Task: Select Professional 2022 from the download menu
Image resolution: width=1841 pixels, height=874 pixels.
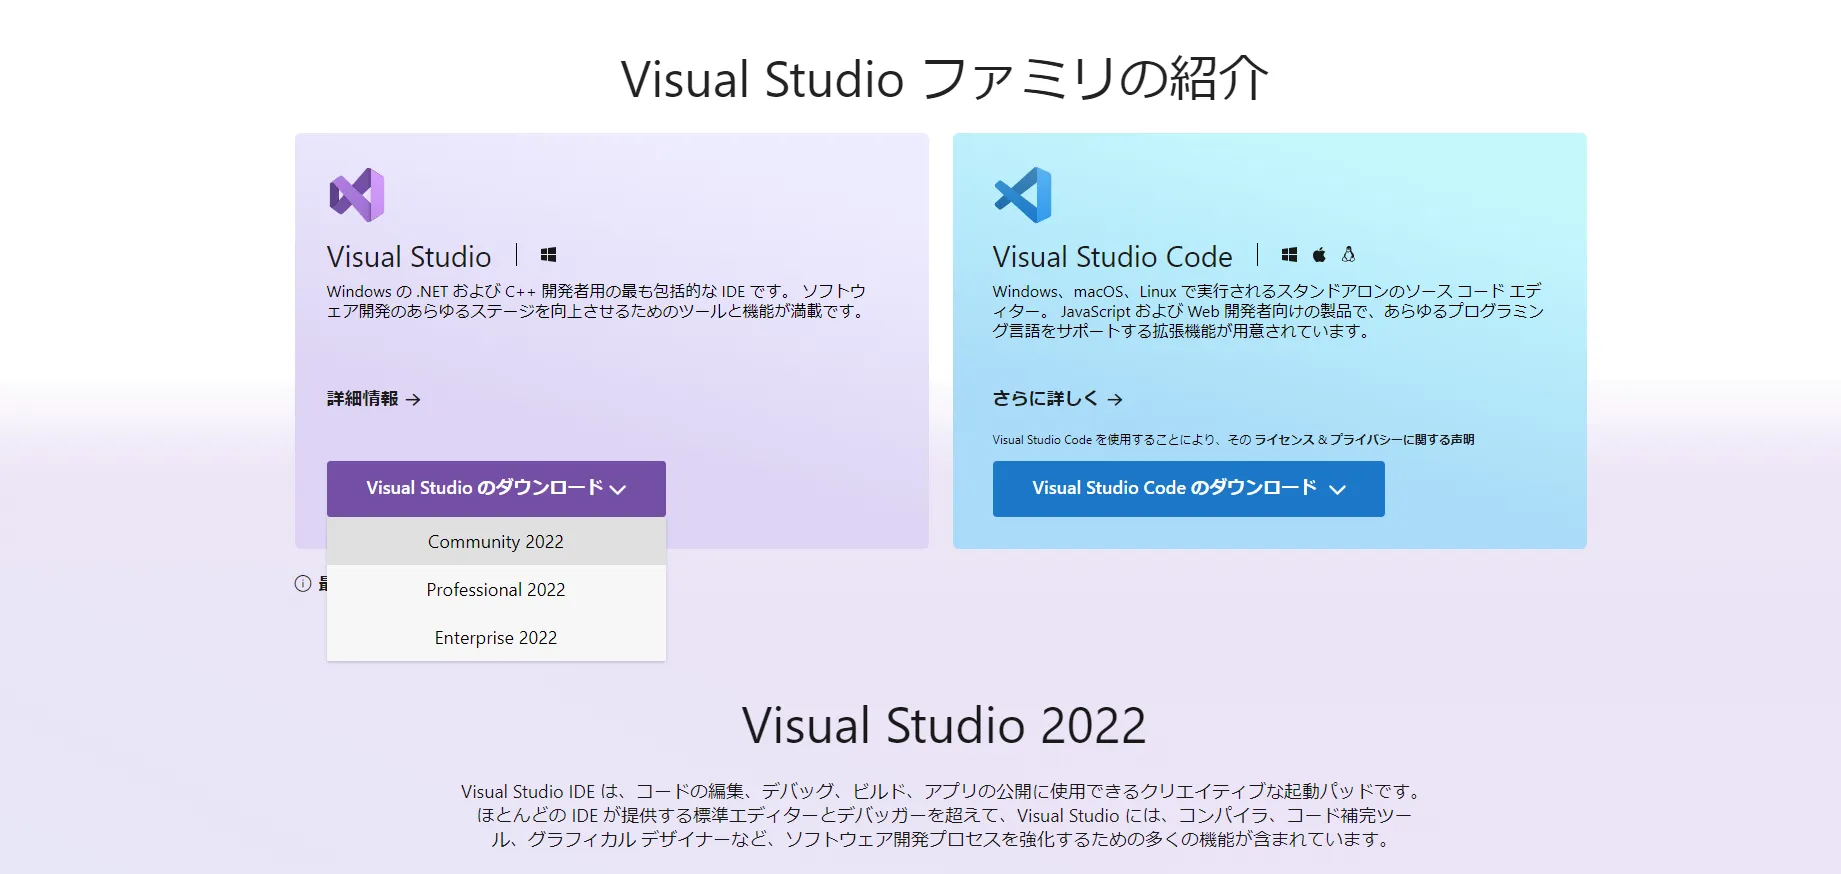Action: [496, 589]
